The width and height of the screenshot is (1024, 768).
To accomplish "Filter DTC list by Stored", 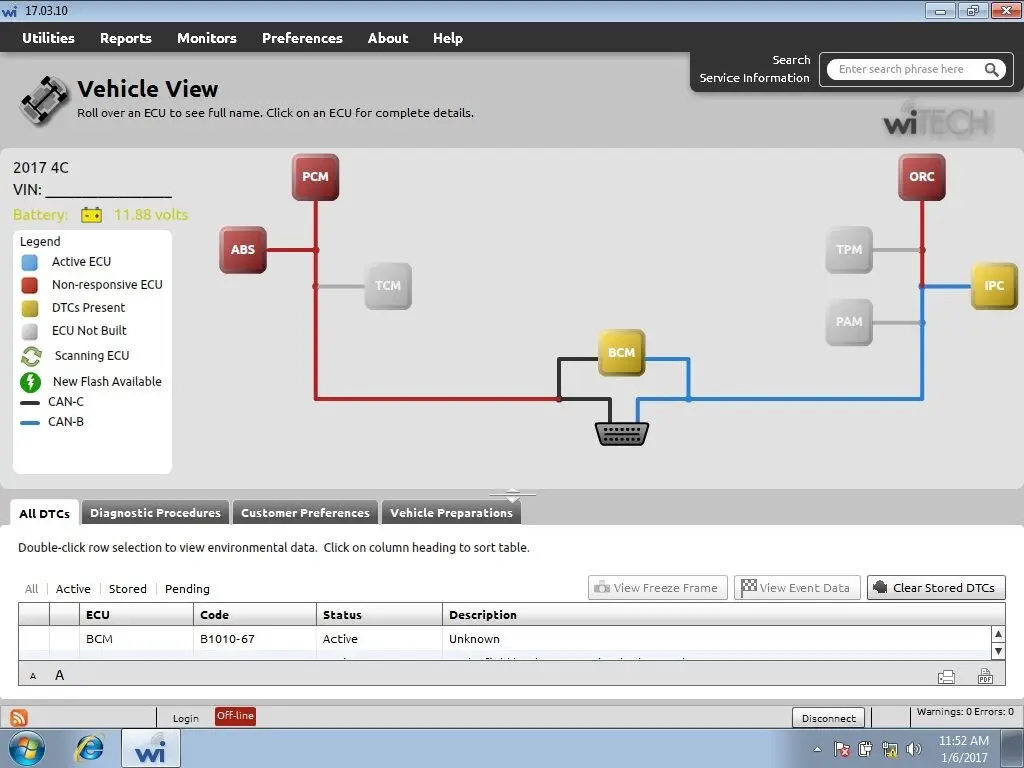I will click(x=127, y=589).
